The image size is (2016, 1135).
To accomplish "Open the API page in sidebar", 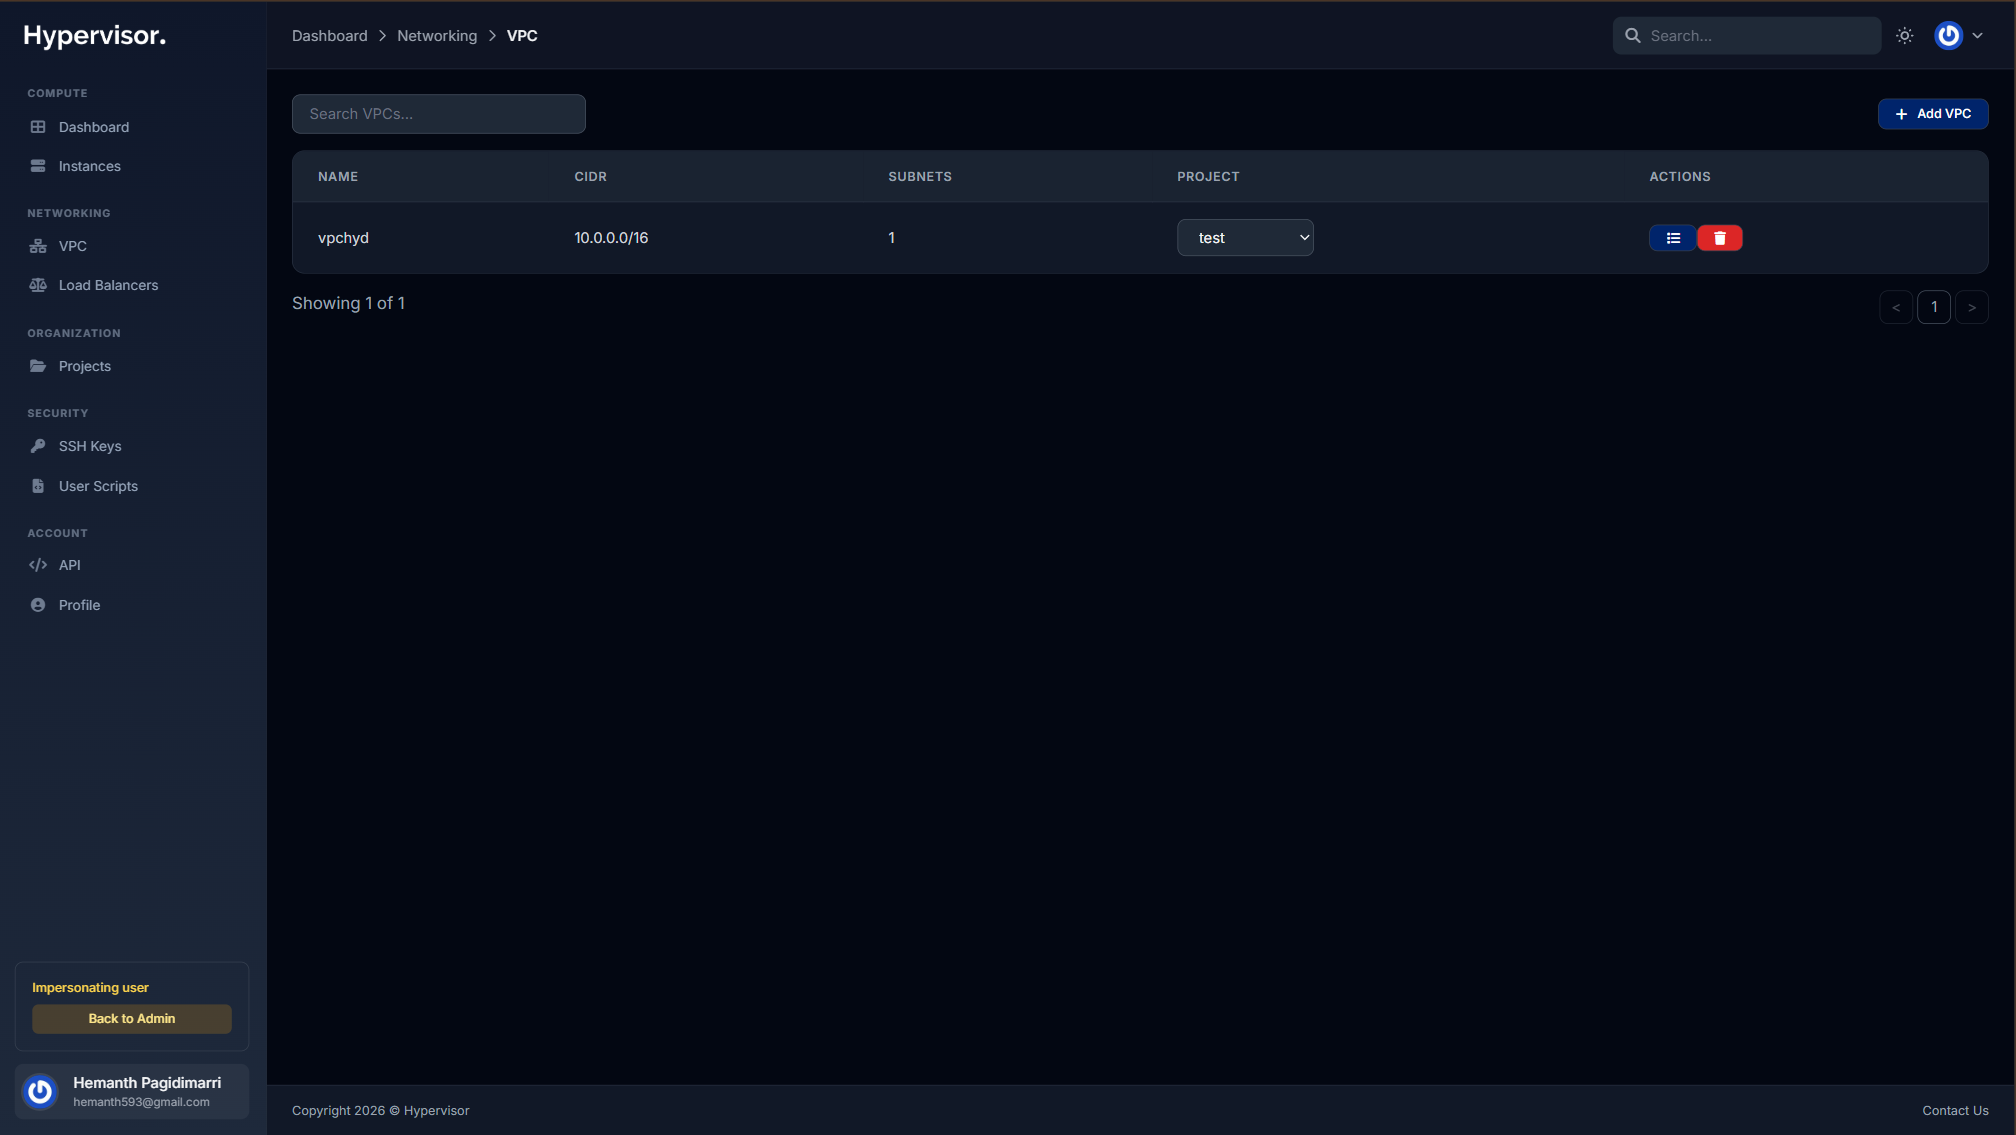I will click(x=69, y=565).
